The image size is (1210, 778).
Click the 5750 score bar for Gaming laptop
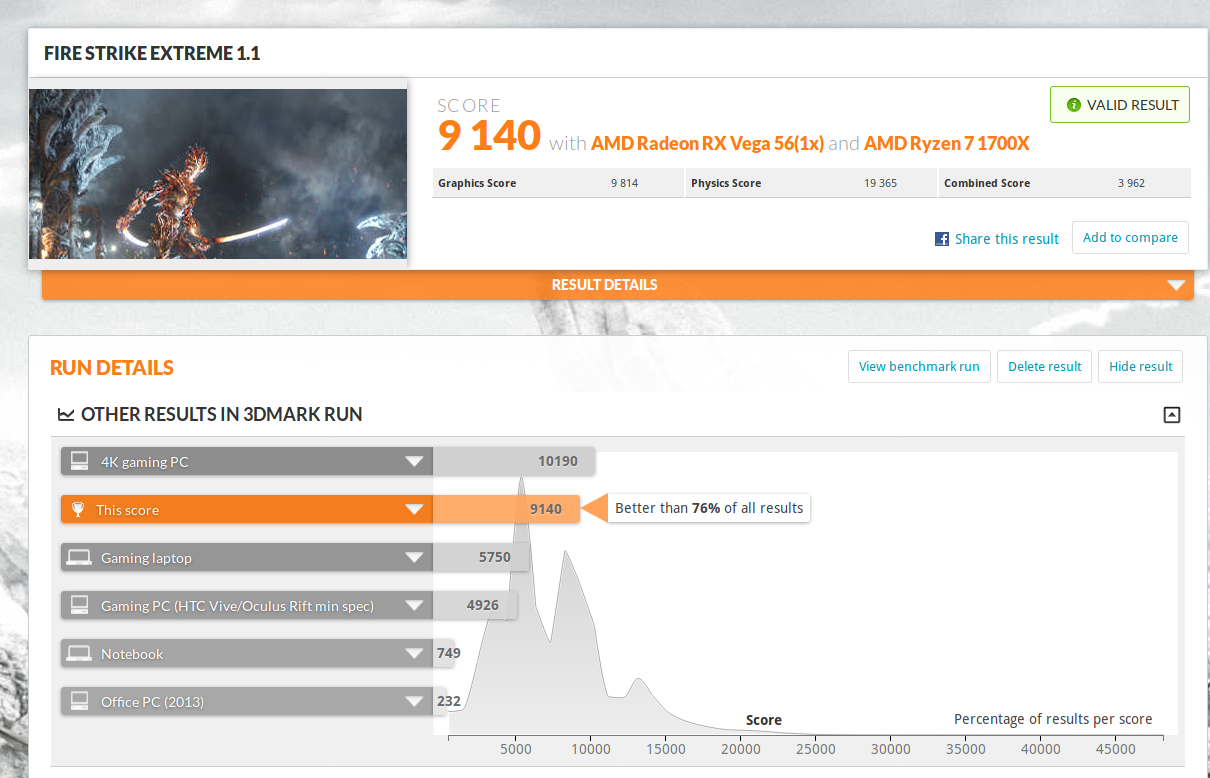click(479, 558)
